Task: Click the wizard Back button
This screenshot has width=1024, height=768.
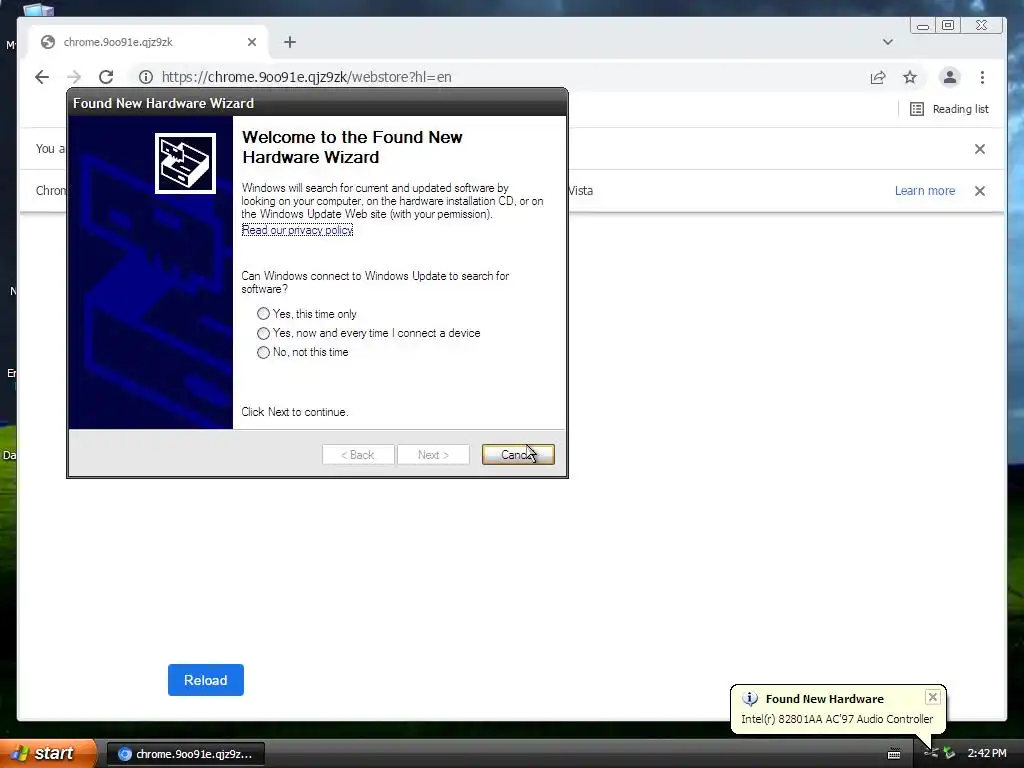Action: tap(358, 455)
